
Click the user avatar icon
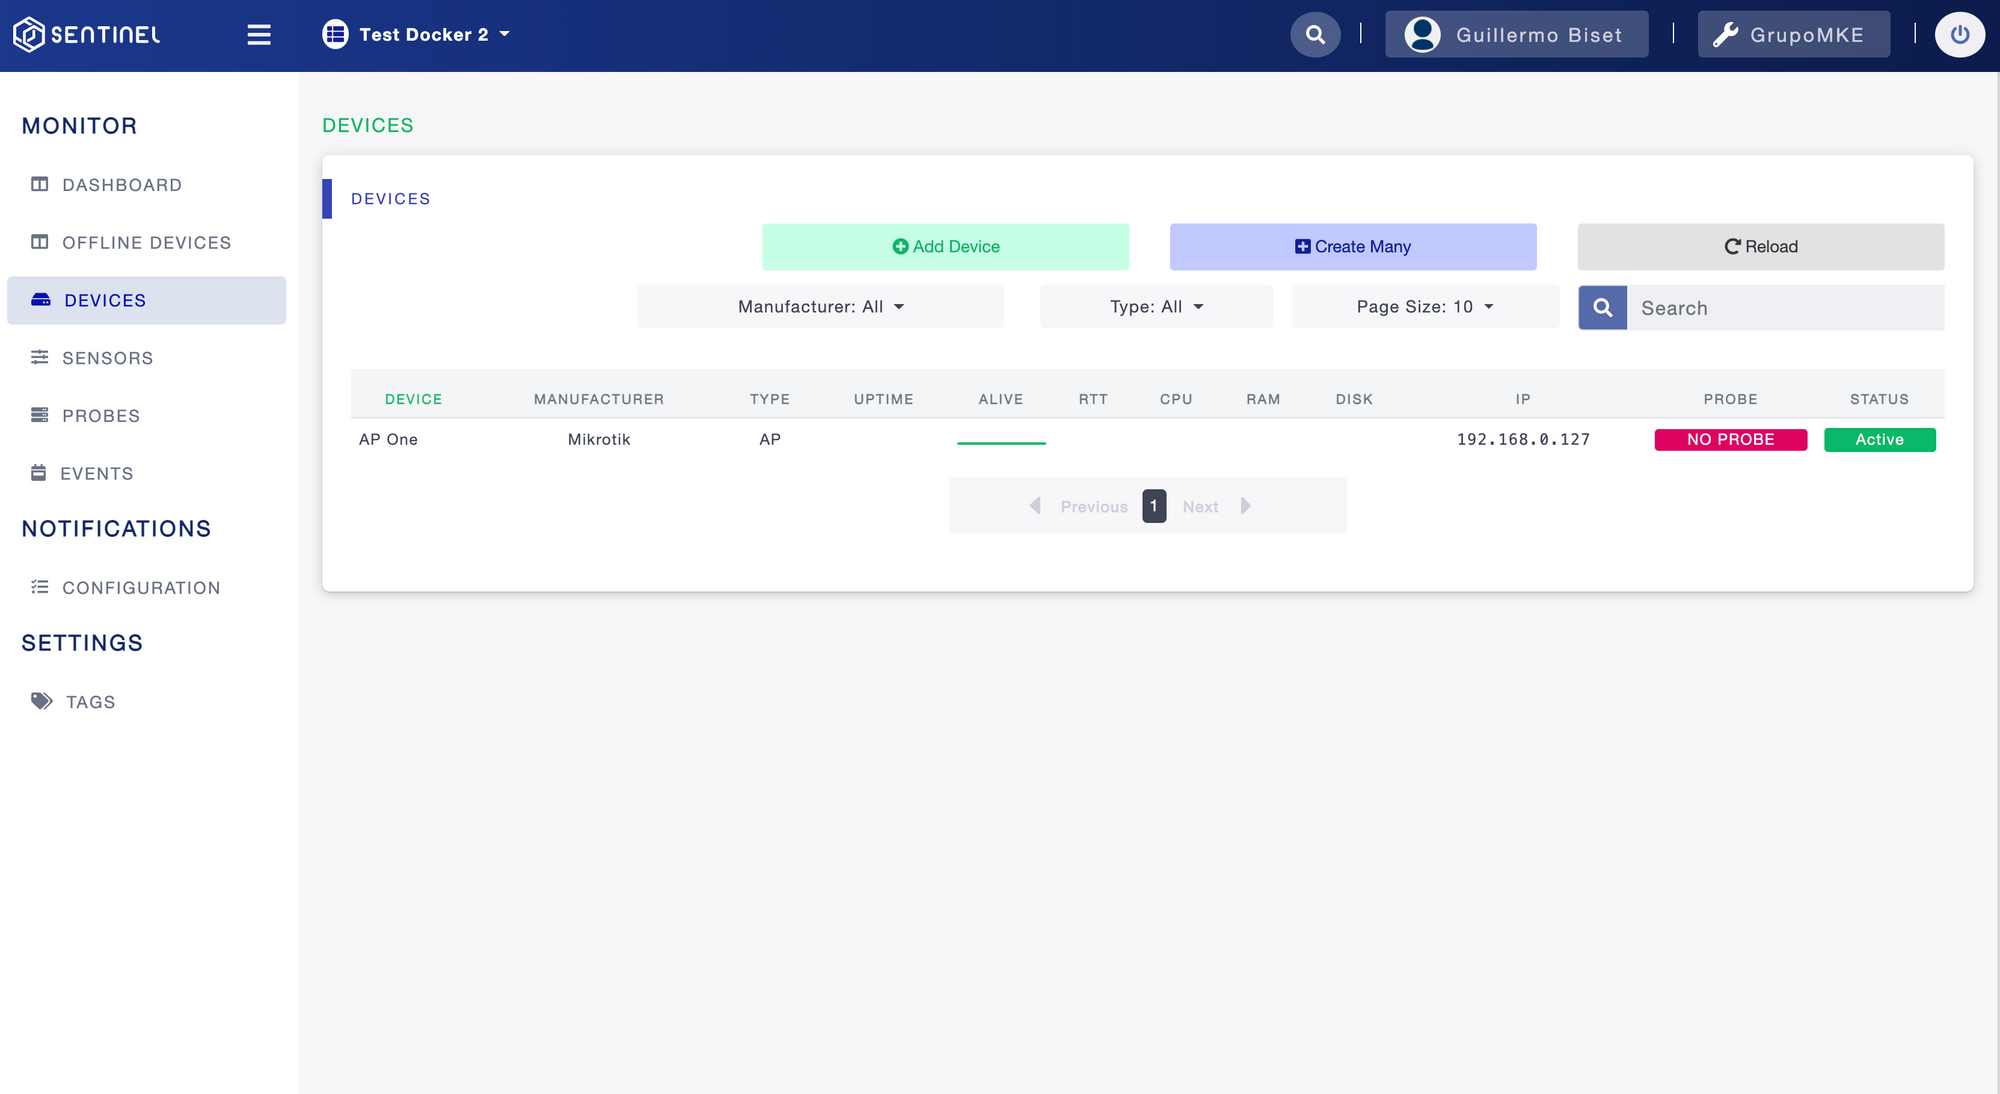pyautogui.click(x=1422, y=35)
